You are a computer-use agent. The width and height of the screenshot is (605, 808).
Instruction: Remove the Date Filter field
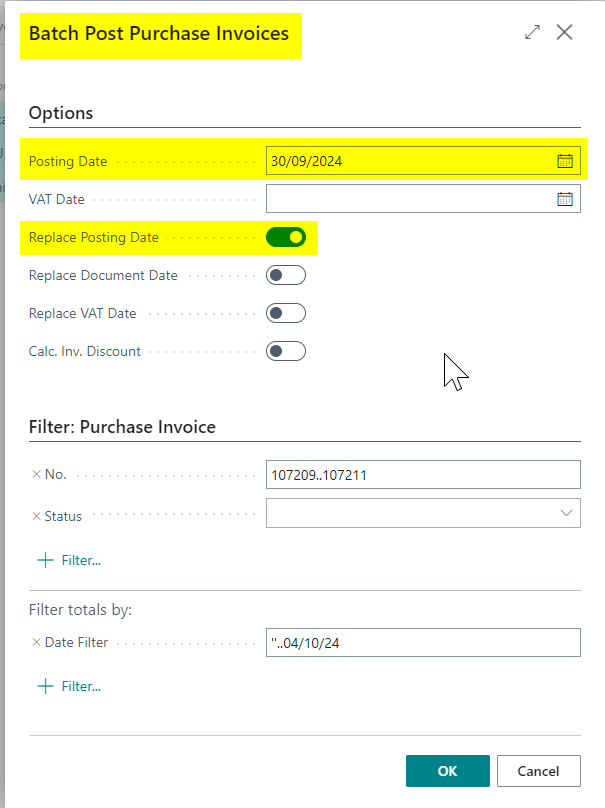tap(36, 642)
